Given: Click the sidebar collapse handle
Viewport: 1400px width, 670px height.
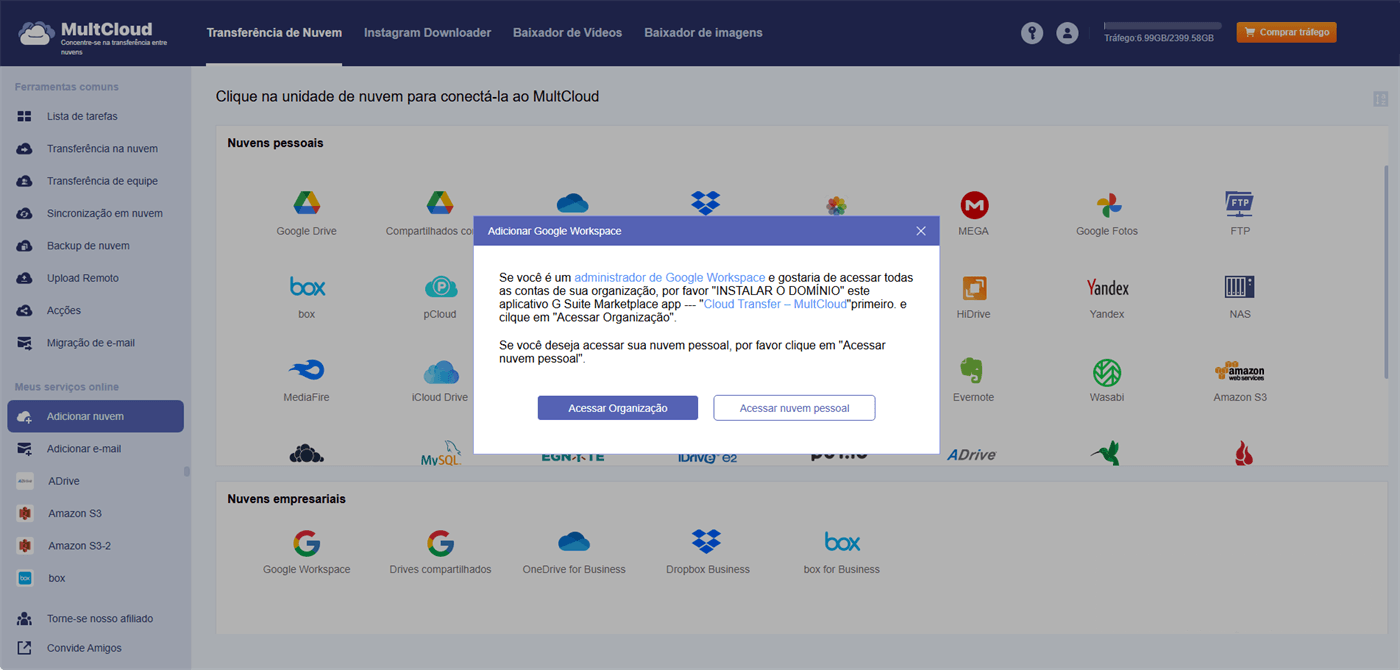Looking at the screenshot, I should point(187,471).
